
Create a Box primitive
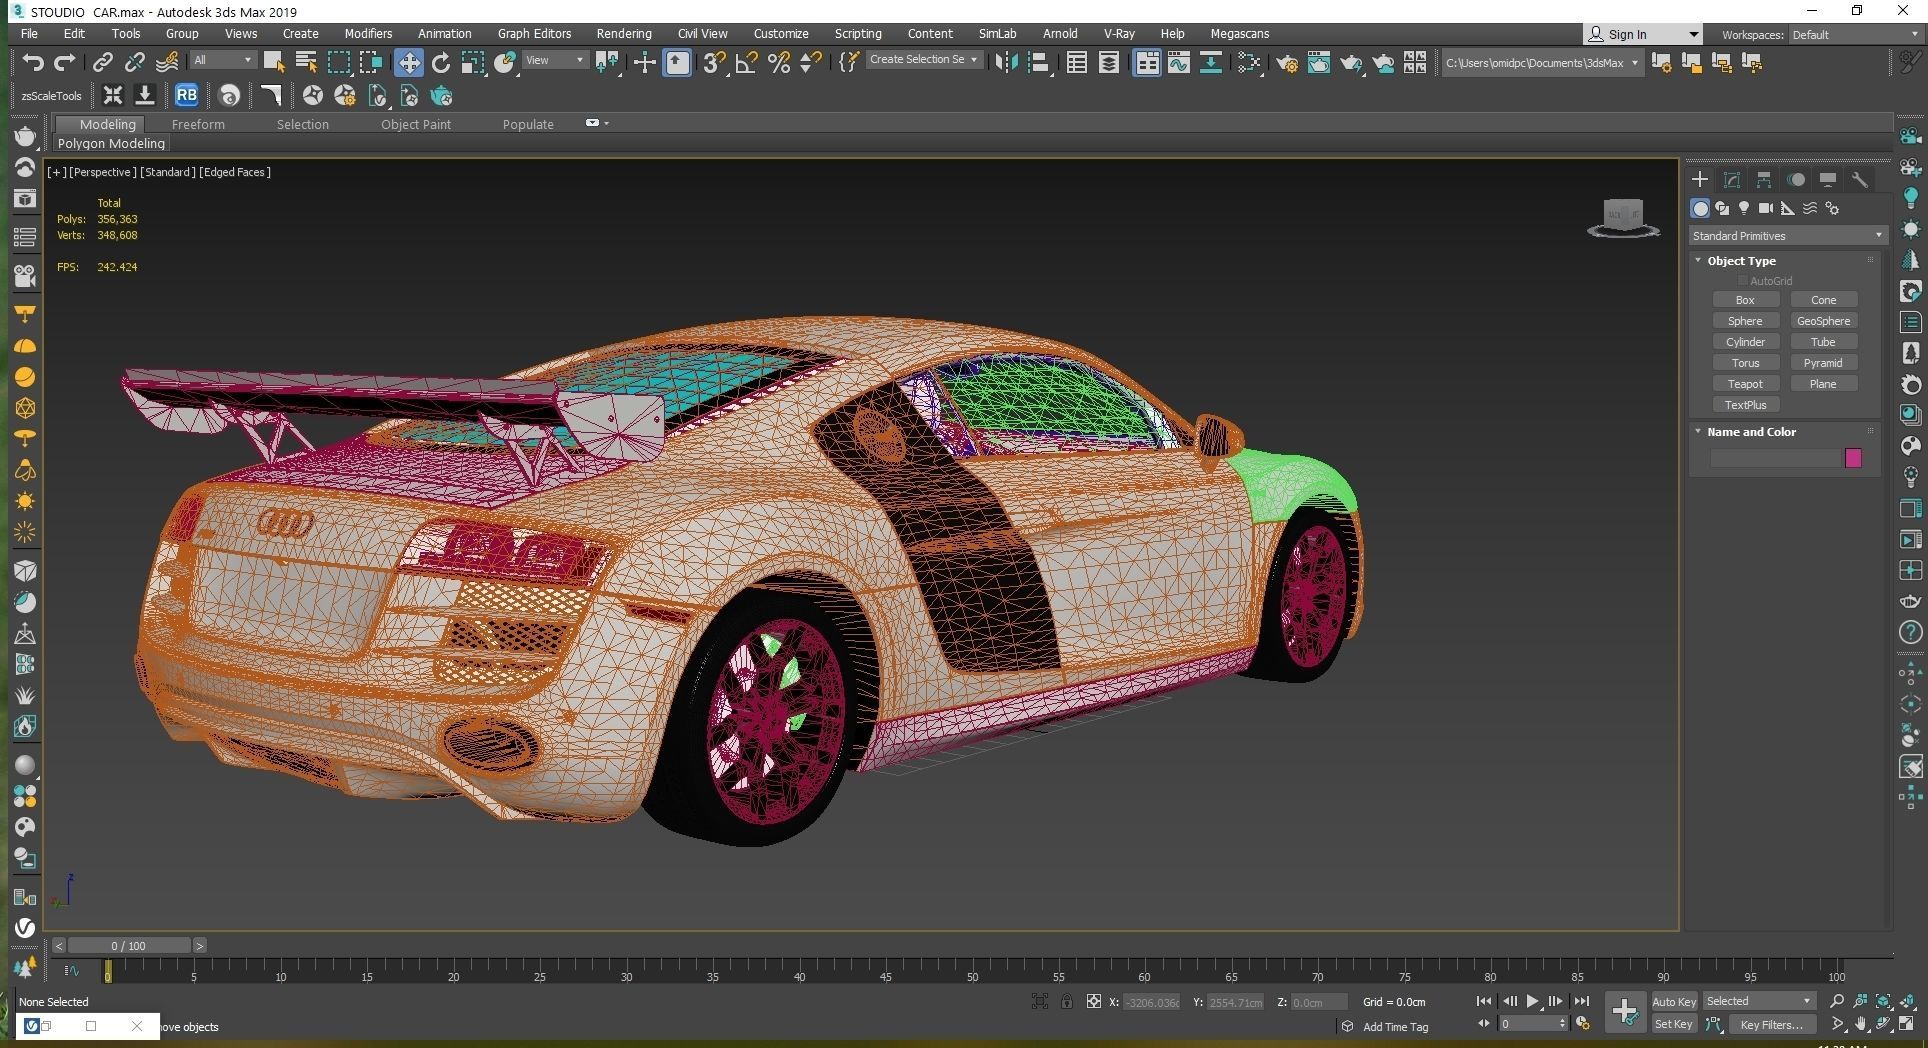pos(1745,300)
